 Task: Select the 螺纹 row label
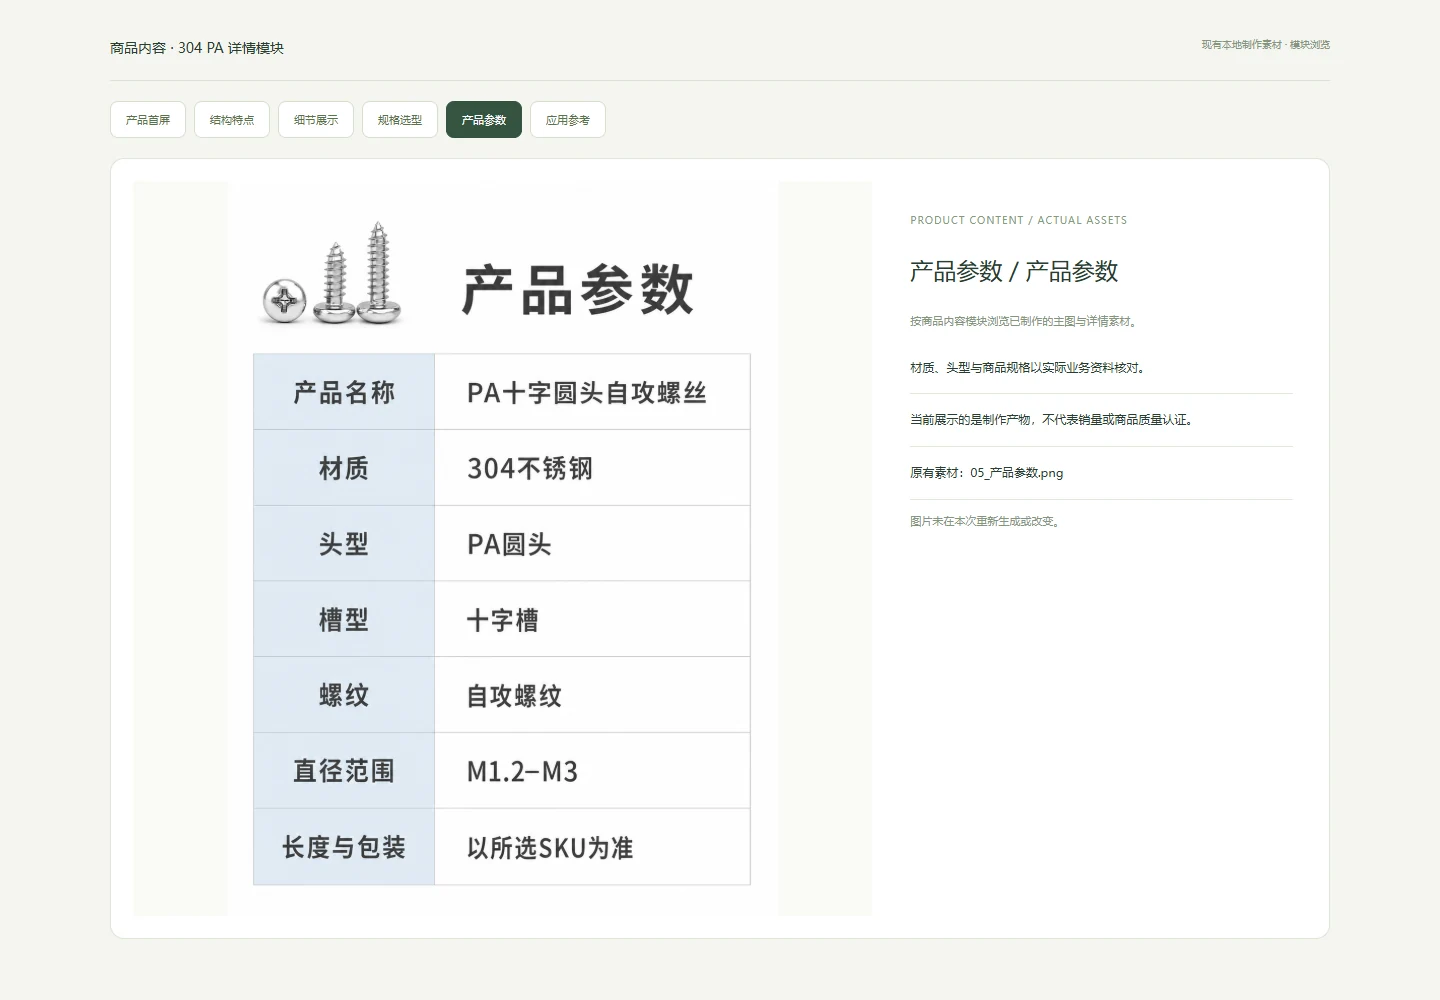coord(344,695)
